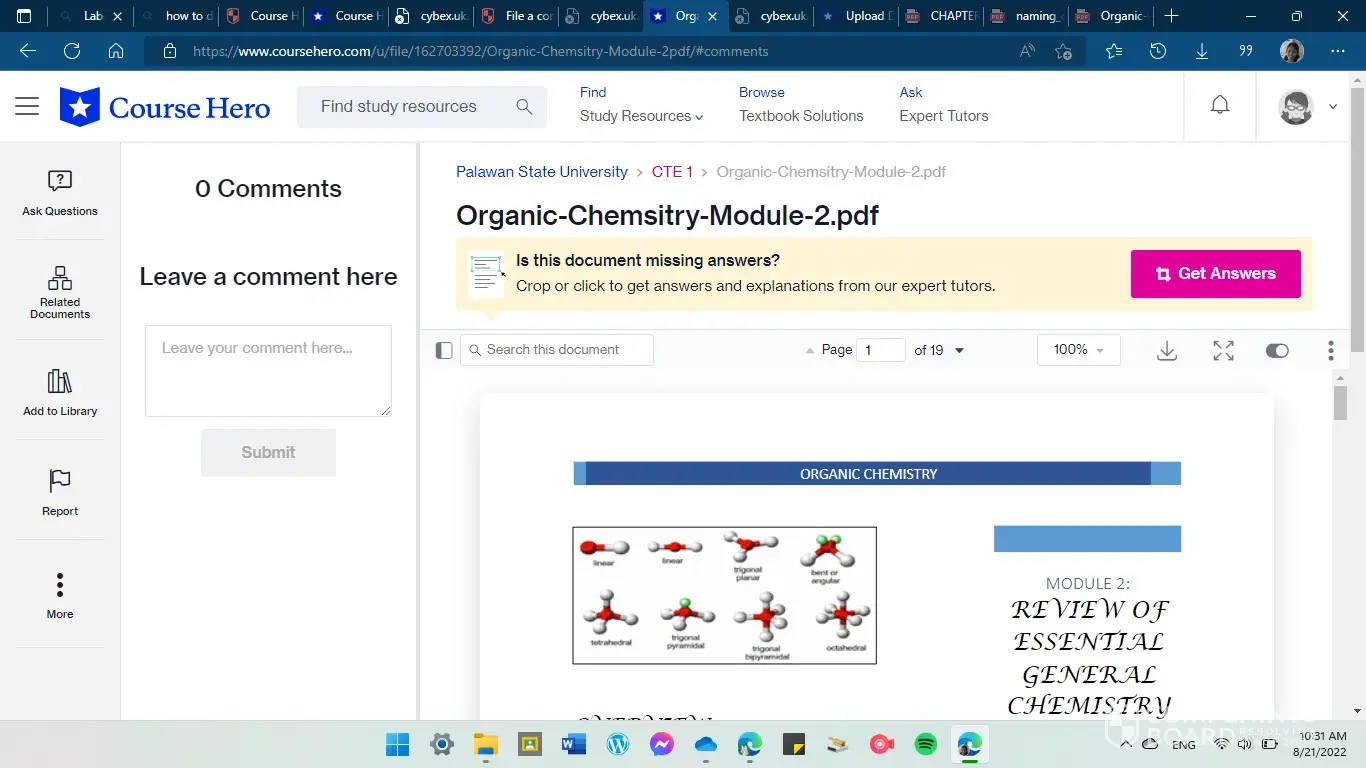Launch Spotify from the taskbar

[926, 744]
